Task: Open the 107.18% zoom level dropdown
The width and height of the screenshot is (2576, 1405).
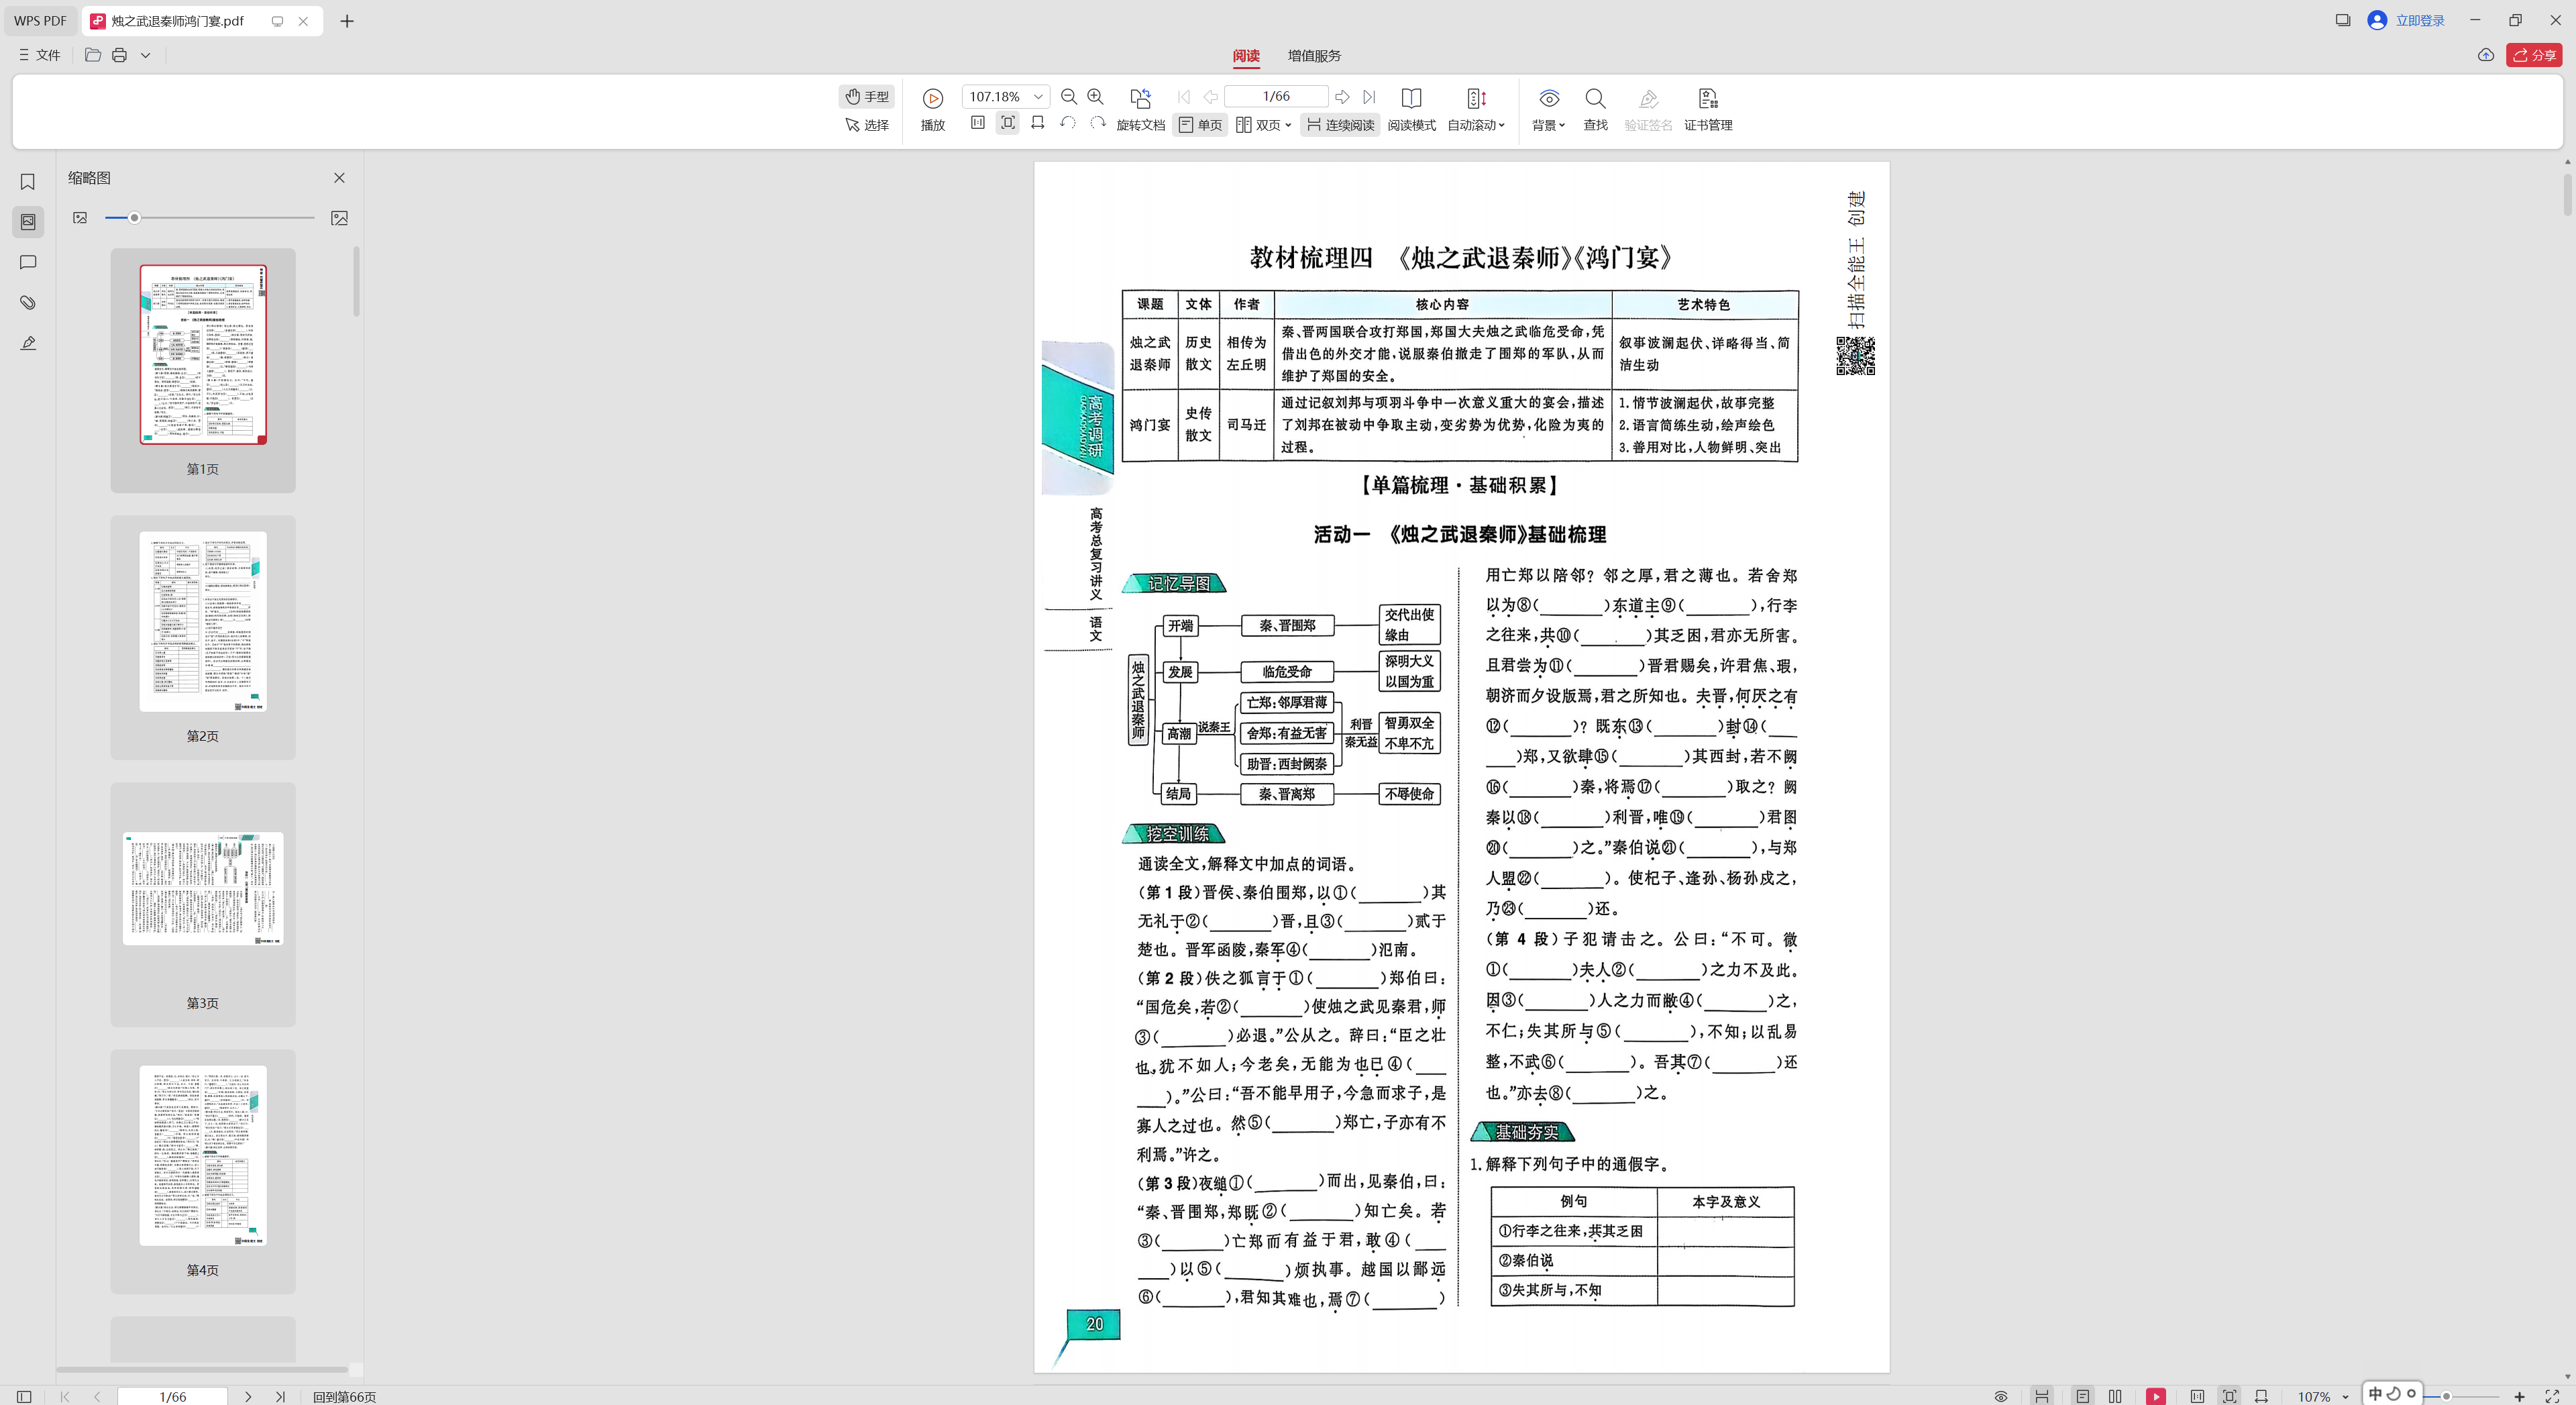Action: (1038, 97)
